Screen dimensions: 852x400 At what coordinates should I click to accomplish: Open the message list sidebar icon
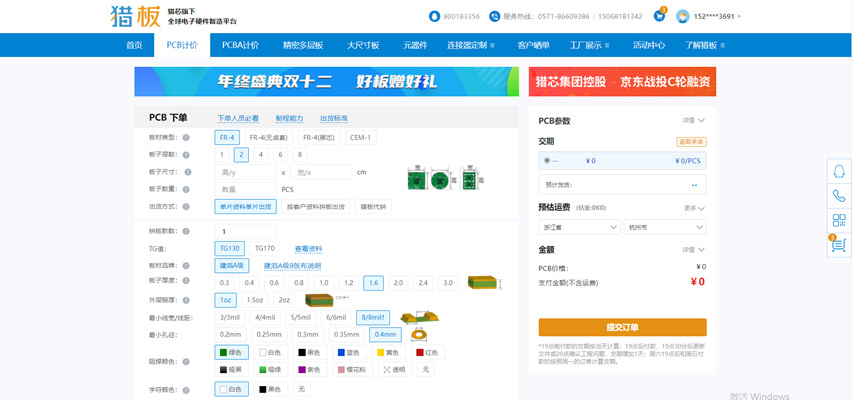(x=839, y=244)
